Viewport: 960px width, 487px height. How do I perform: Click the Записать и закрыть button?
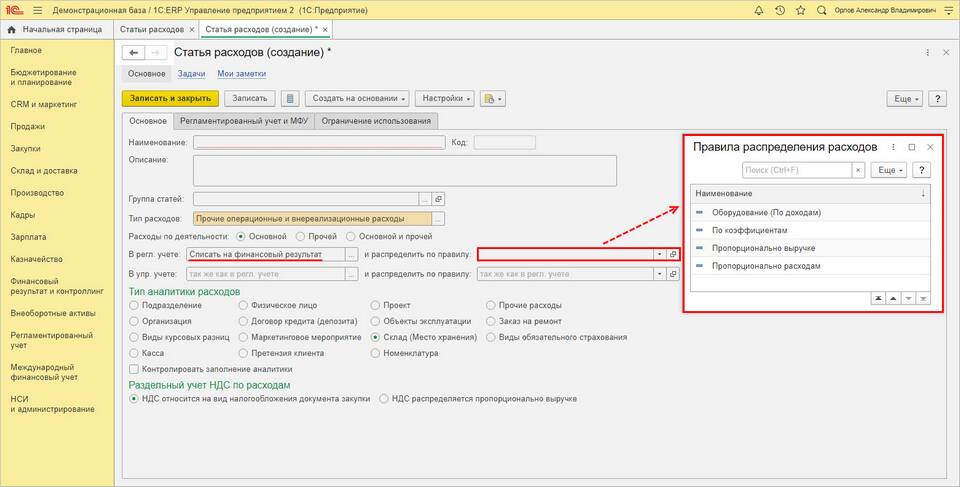(x=169, y=98)
